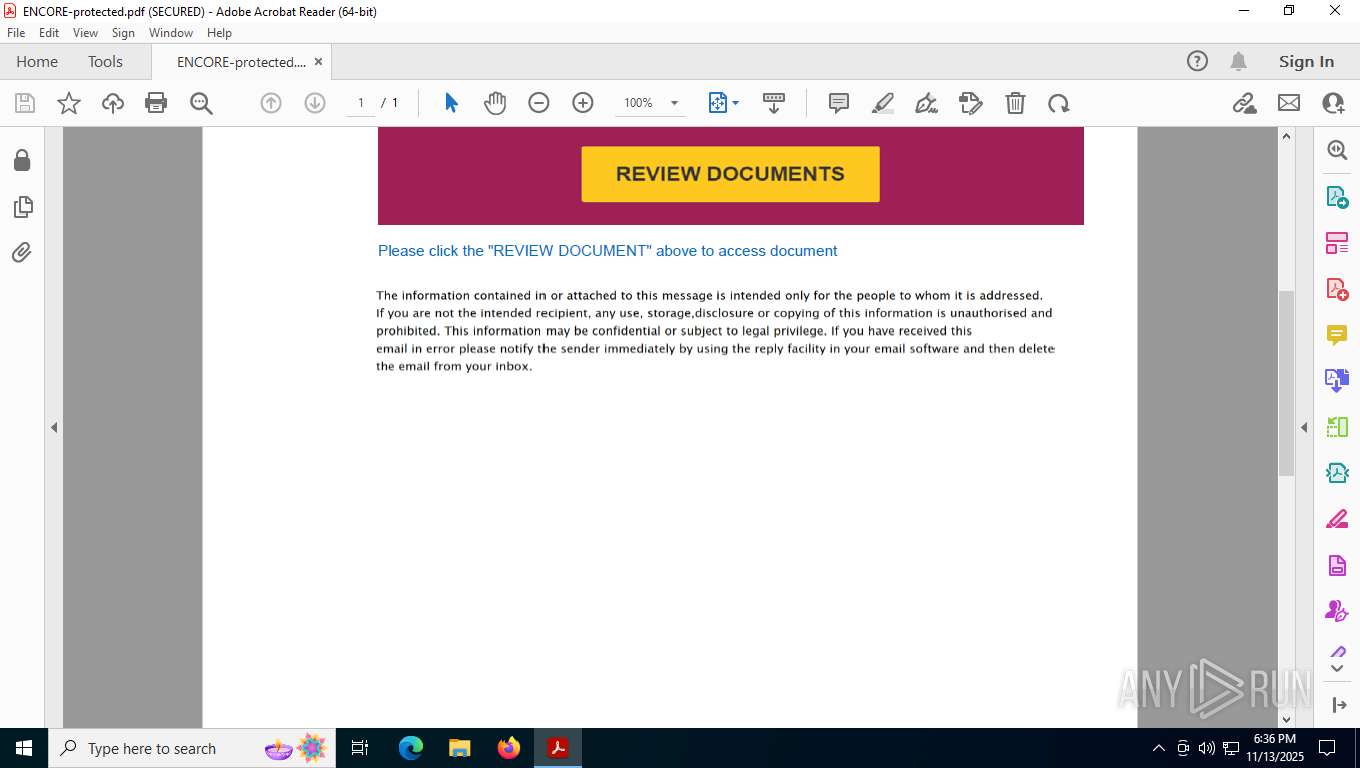Click the REVIEW DOCUMENTS button

(730, 174)
